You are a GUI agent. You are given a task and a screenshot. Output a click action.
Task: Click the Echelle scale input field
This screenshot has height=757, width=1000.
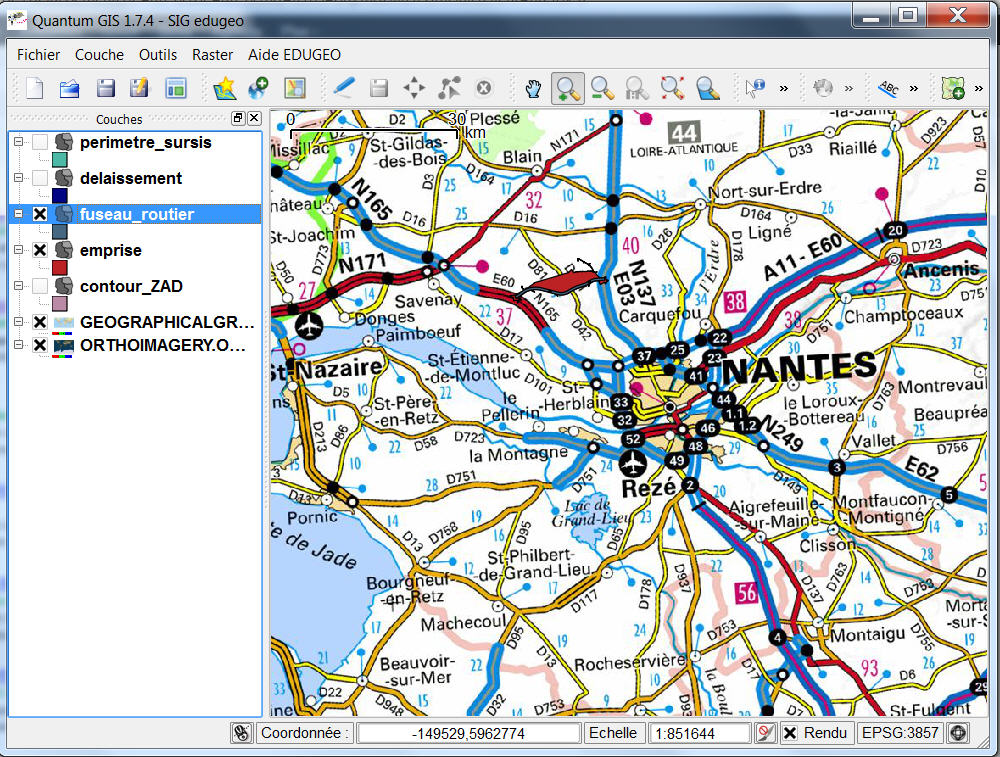click(700, 733)
